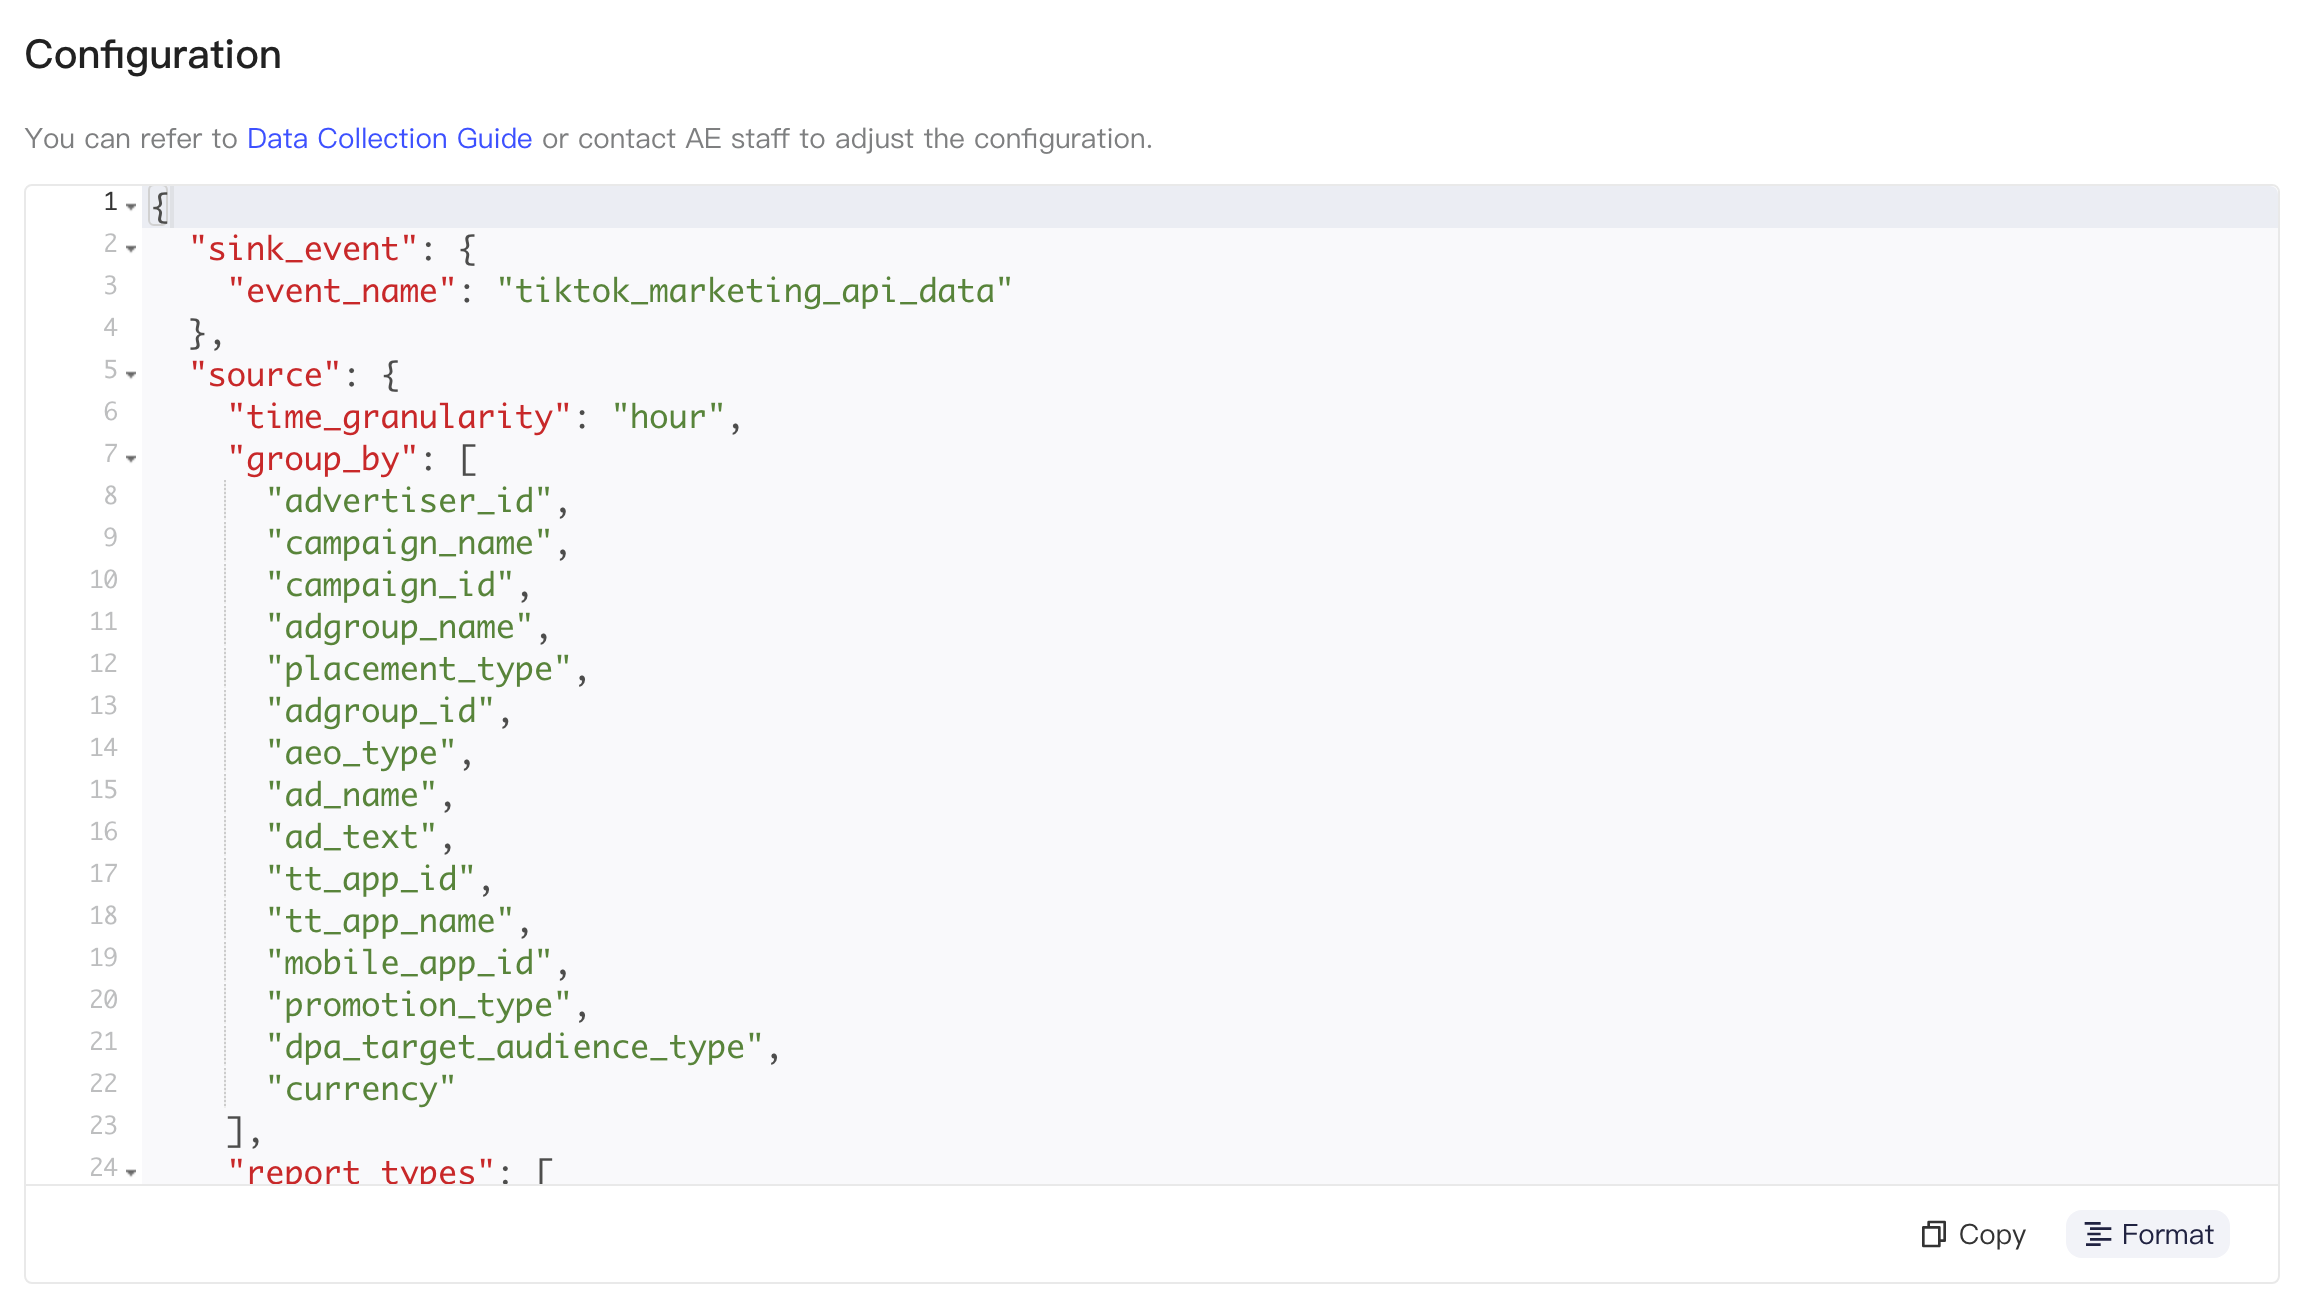This screenshot has width=2306, height=1308.
Task: Click the "event_name" key
Action: pyautogui.click(x=342, y=291)
